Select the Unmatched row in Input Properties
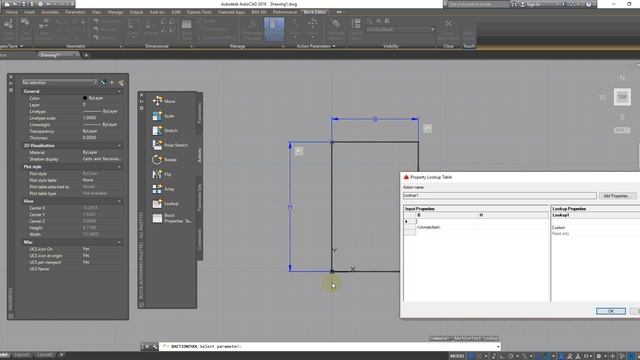The height and width of the screenshot is (360, 640). point(476,227)
